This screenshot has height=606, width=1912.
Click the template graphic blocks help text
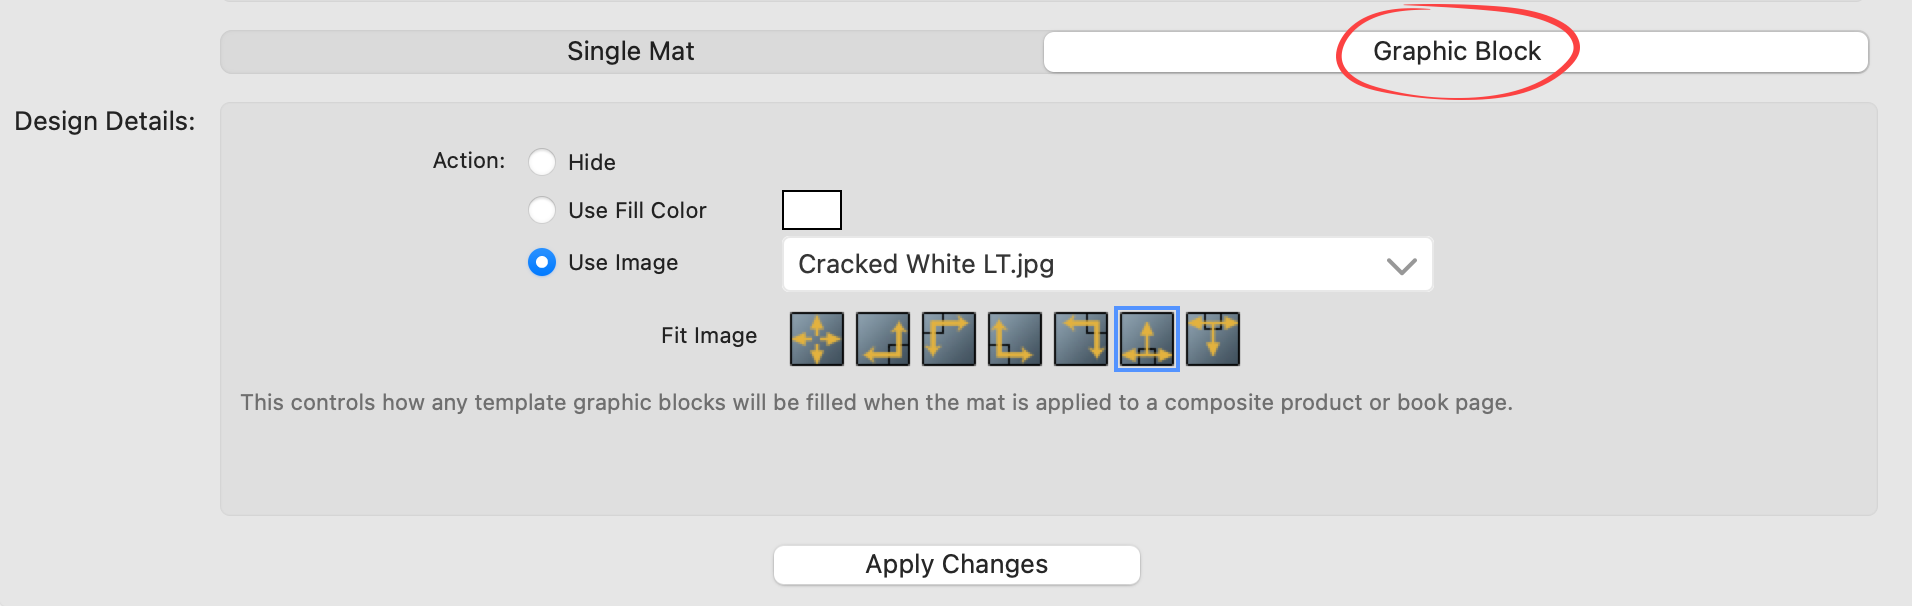(876, 402)
